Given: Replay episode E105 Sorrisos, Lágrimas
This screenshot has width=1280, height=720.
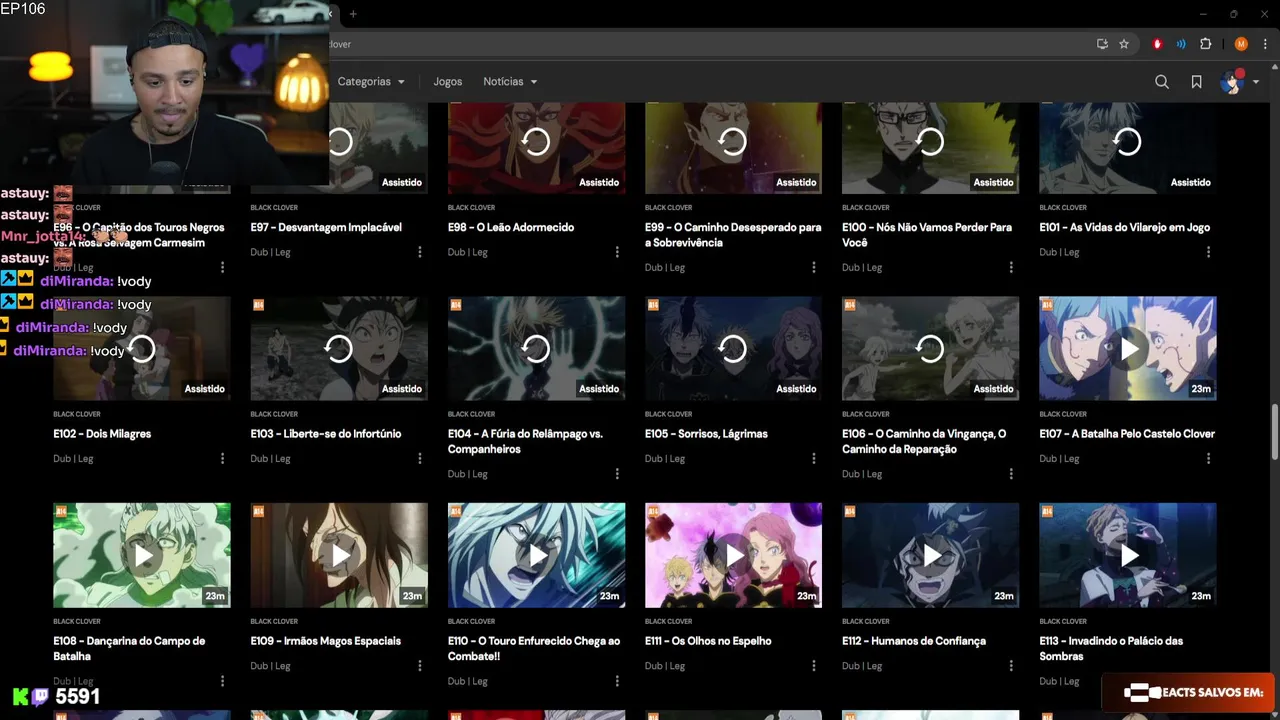Looking at the screenshot, I should point(733,348).
